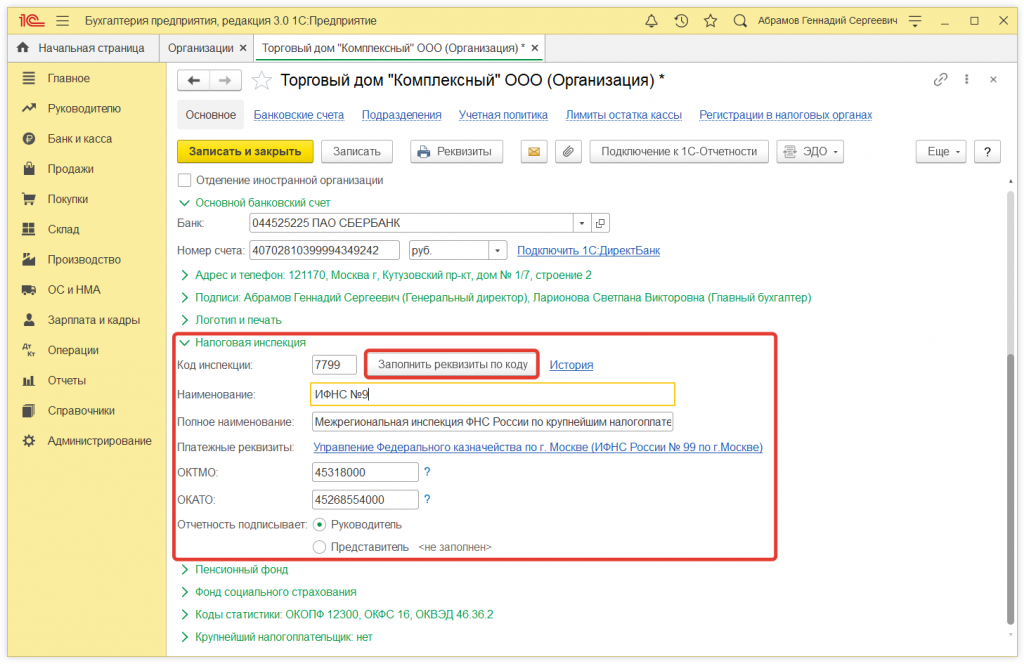Open the 'ЭДО' dropdown button
Screen dimensions: 1024x664
coord(810,151)
